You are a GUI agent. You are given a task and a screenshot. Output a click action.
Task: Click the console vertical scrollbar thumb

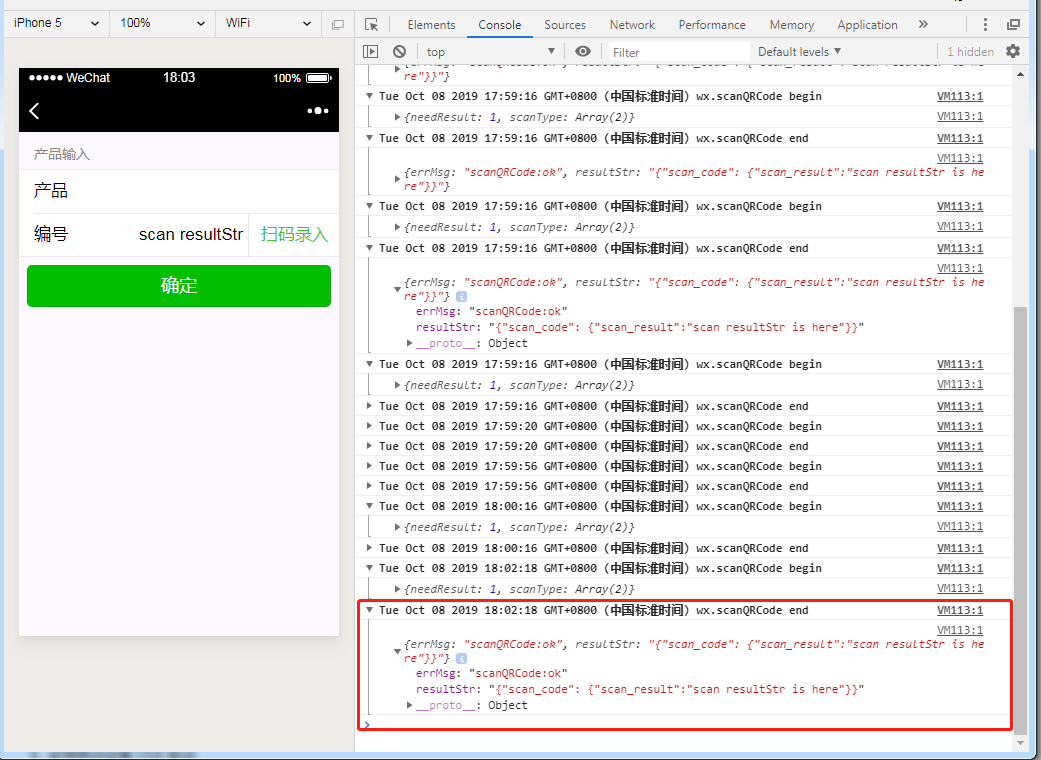pos(1020,518)
